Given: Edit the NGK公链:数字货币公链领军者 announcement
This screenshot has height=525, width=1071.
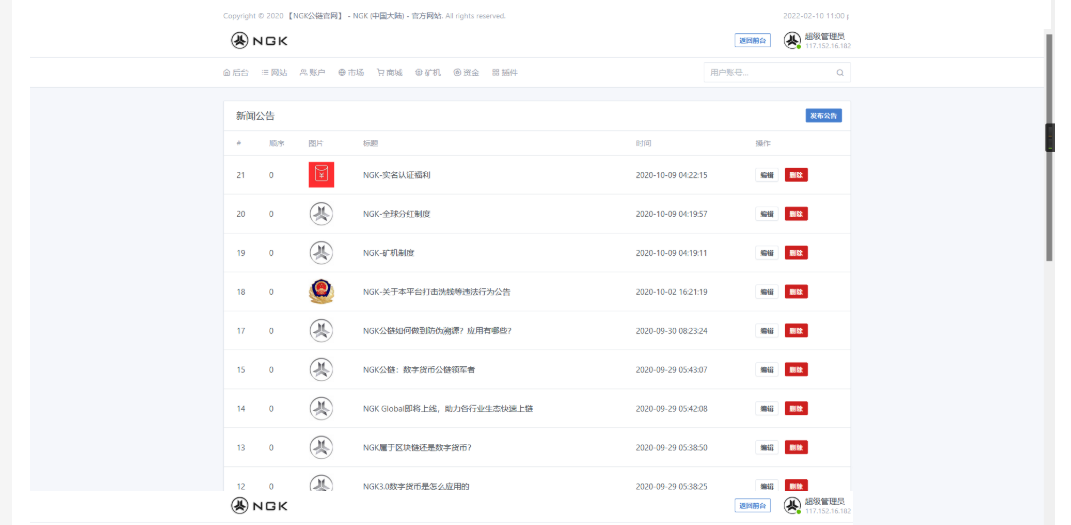Looking at the screenshot, I should click(767, 369).
